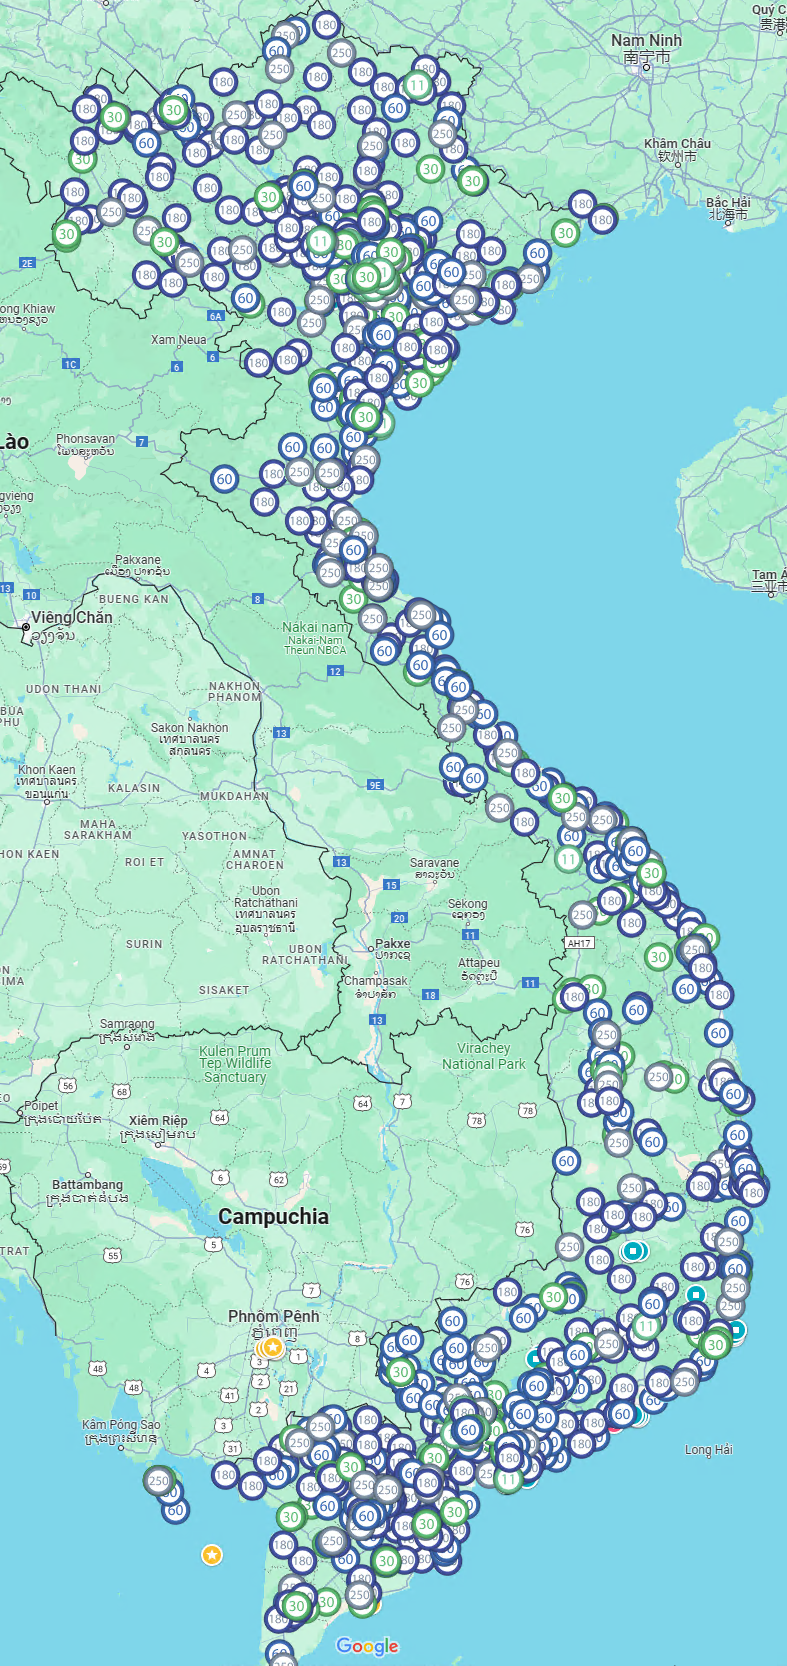Image resolution: width=787 pixels, height=1666 pixels.
Task: Click the 1C road shield
Action: (x=70, y=364)
